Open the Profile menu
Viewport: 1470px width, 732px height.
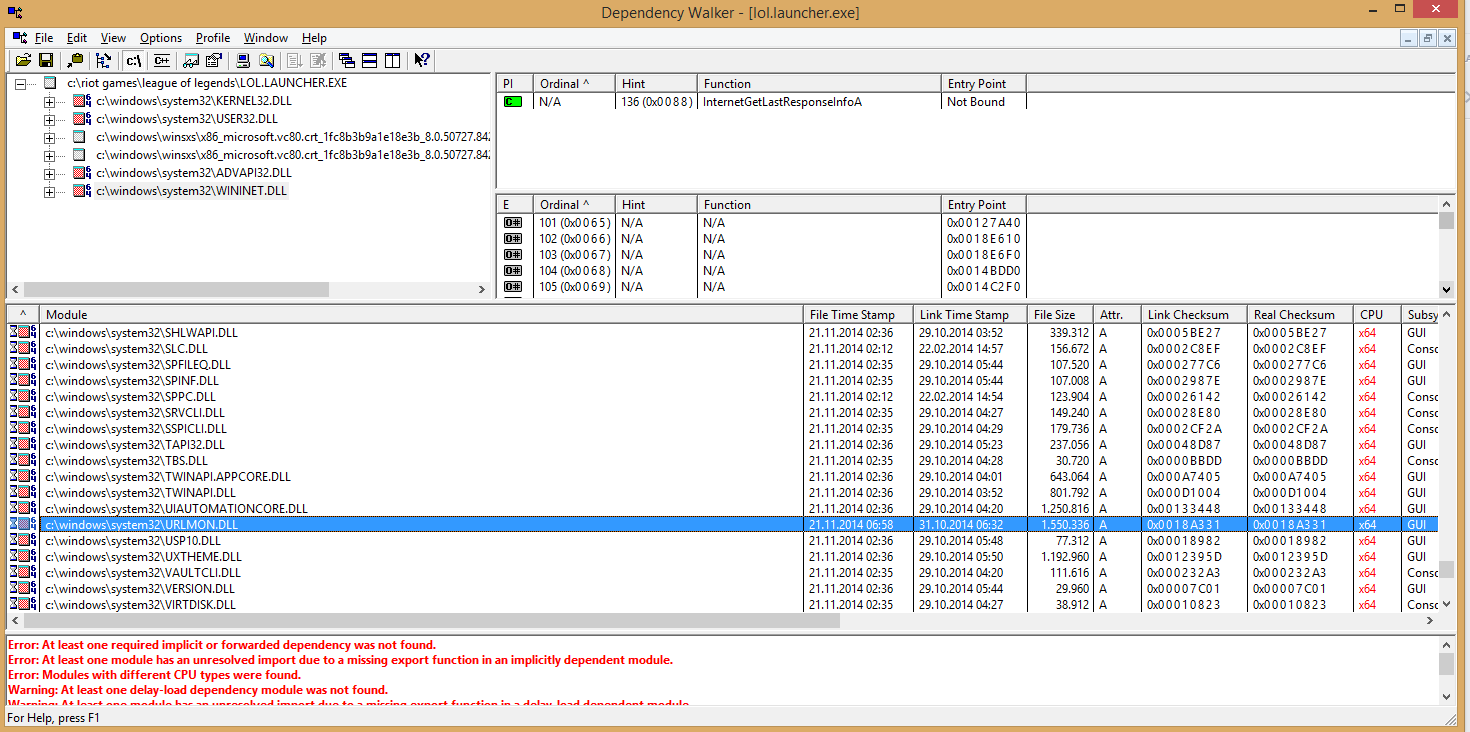point(213,38)
